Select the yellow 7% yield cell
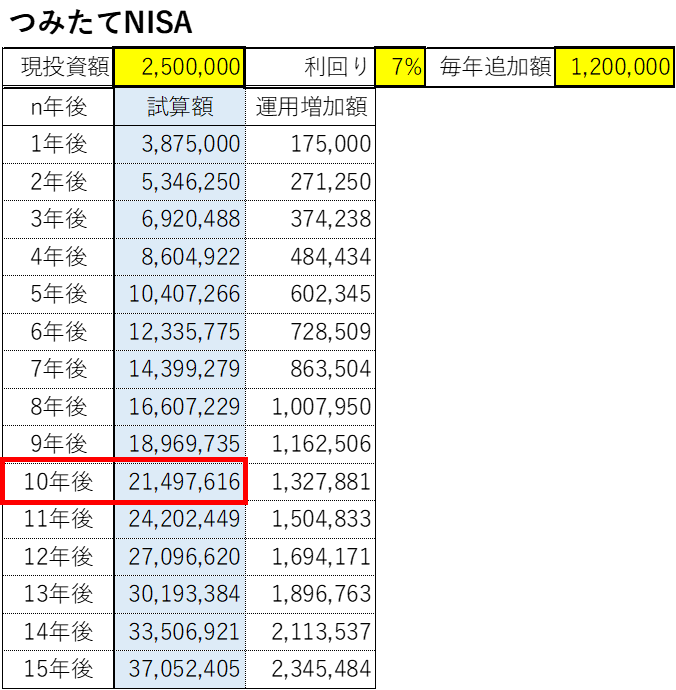Viewport: 676px width, 690px height. (x=400, y=67)
